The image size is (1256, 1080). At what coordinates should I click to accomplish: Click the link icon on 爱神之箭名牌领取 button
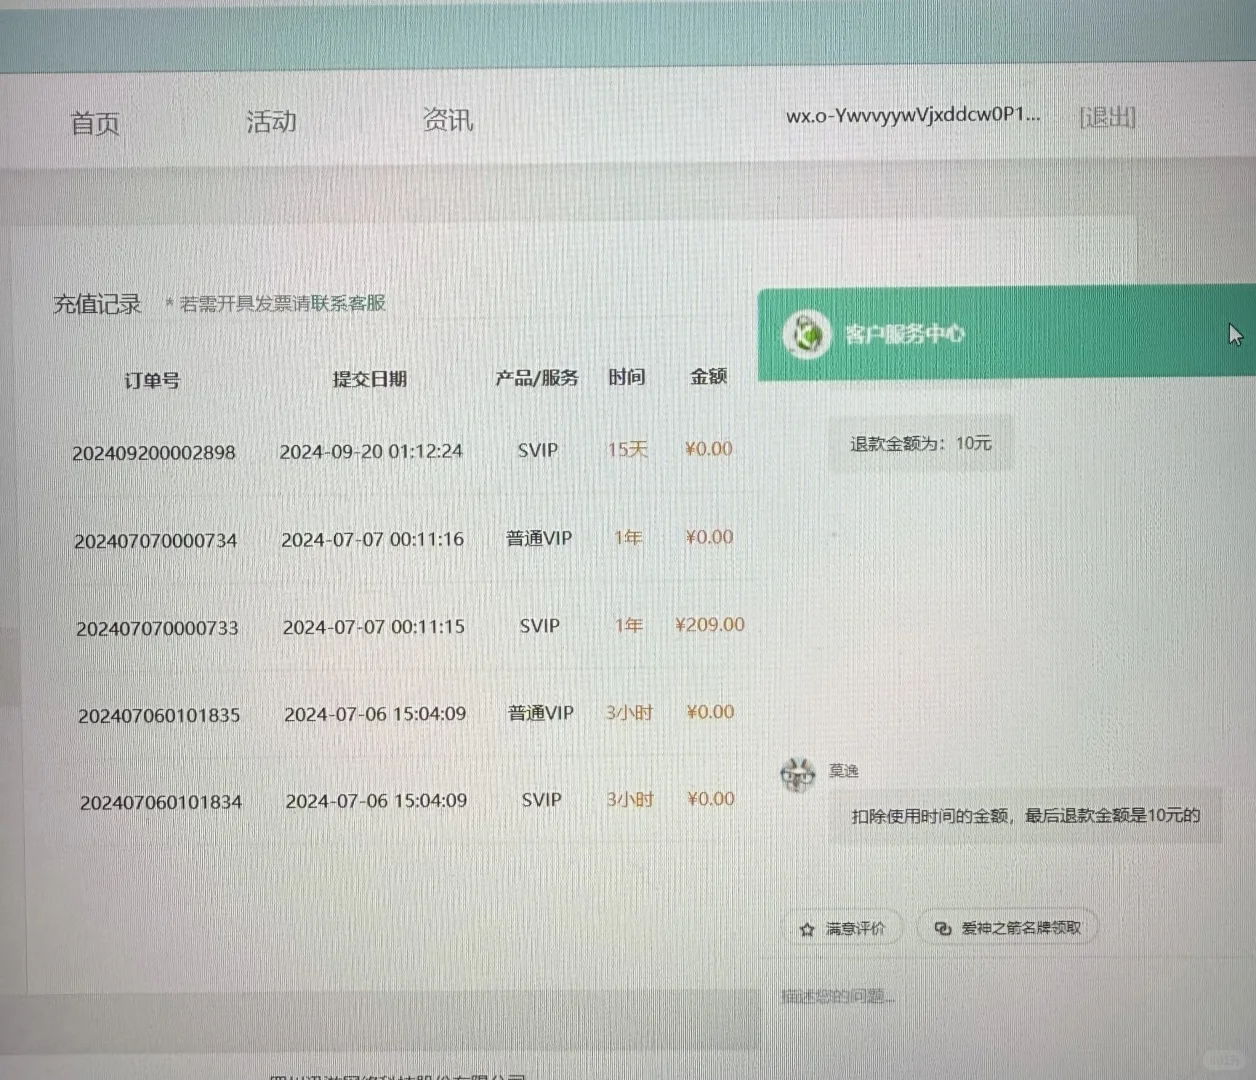(x=942, y=928)
